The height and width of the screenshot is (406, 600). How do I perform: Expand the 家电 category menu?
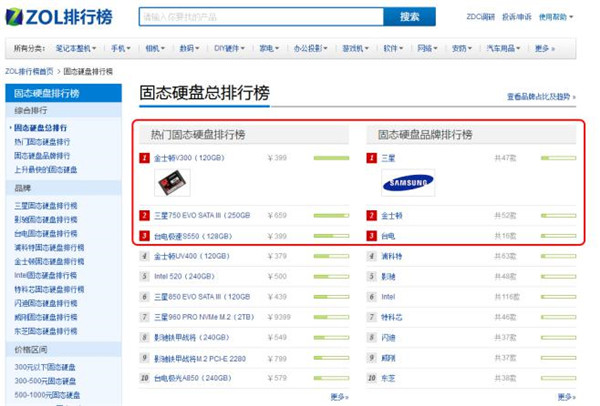click(x=269, y=48)
